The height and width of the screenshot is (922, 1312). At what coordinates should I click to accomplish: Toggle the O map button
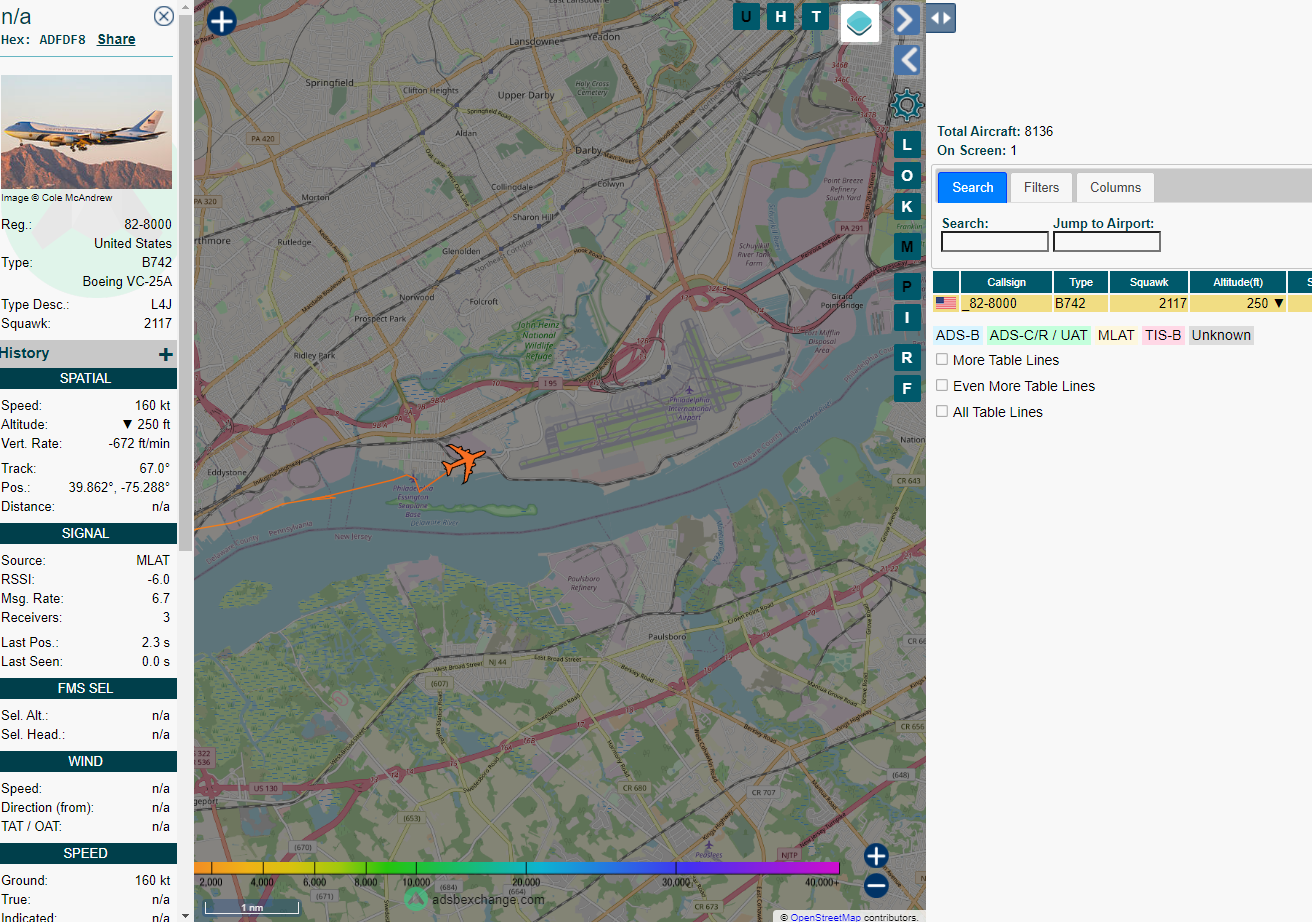point(907,176)
